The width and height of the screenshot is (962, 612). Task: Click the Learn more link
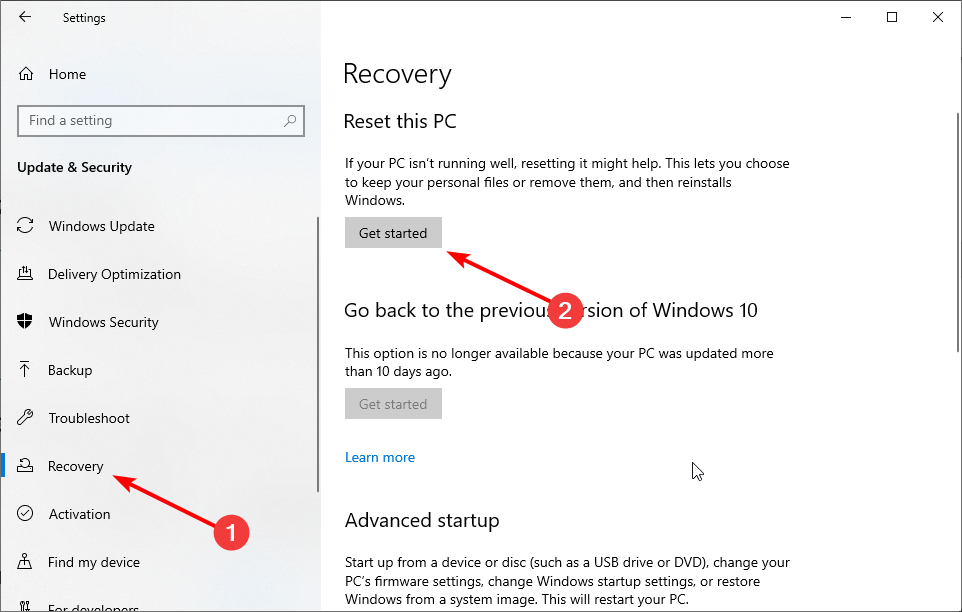[x=380, y=457]
